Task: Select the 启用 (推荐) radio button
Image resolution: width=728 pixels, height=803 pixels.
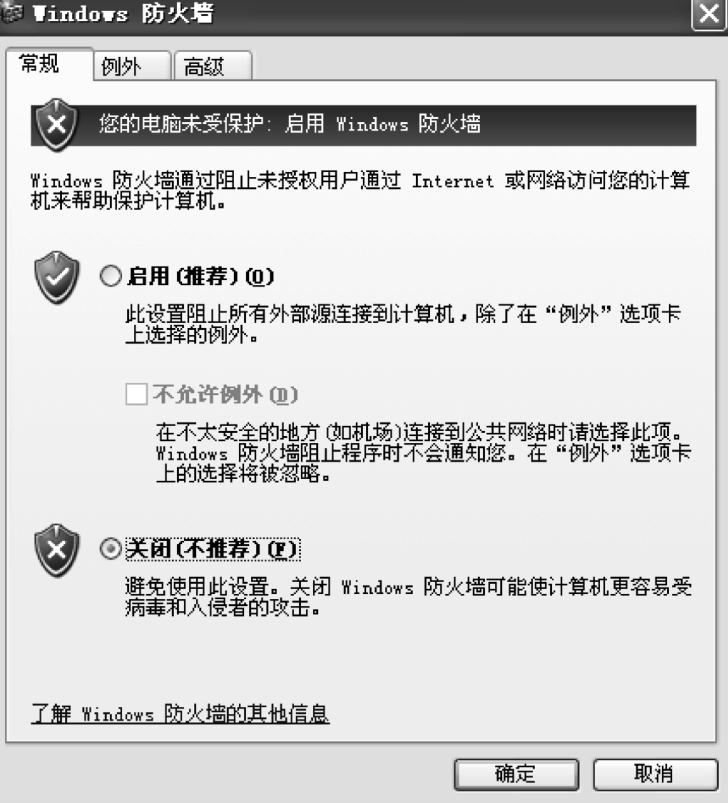Action: pyautogui.click(x=111, y=276)
